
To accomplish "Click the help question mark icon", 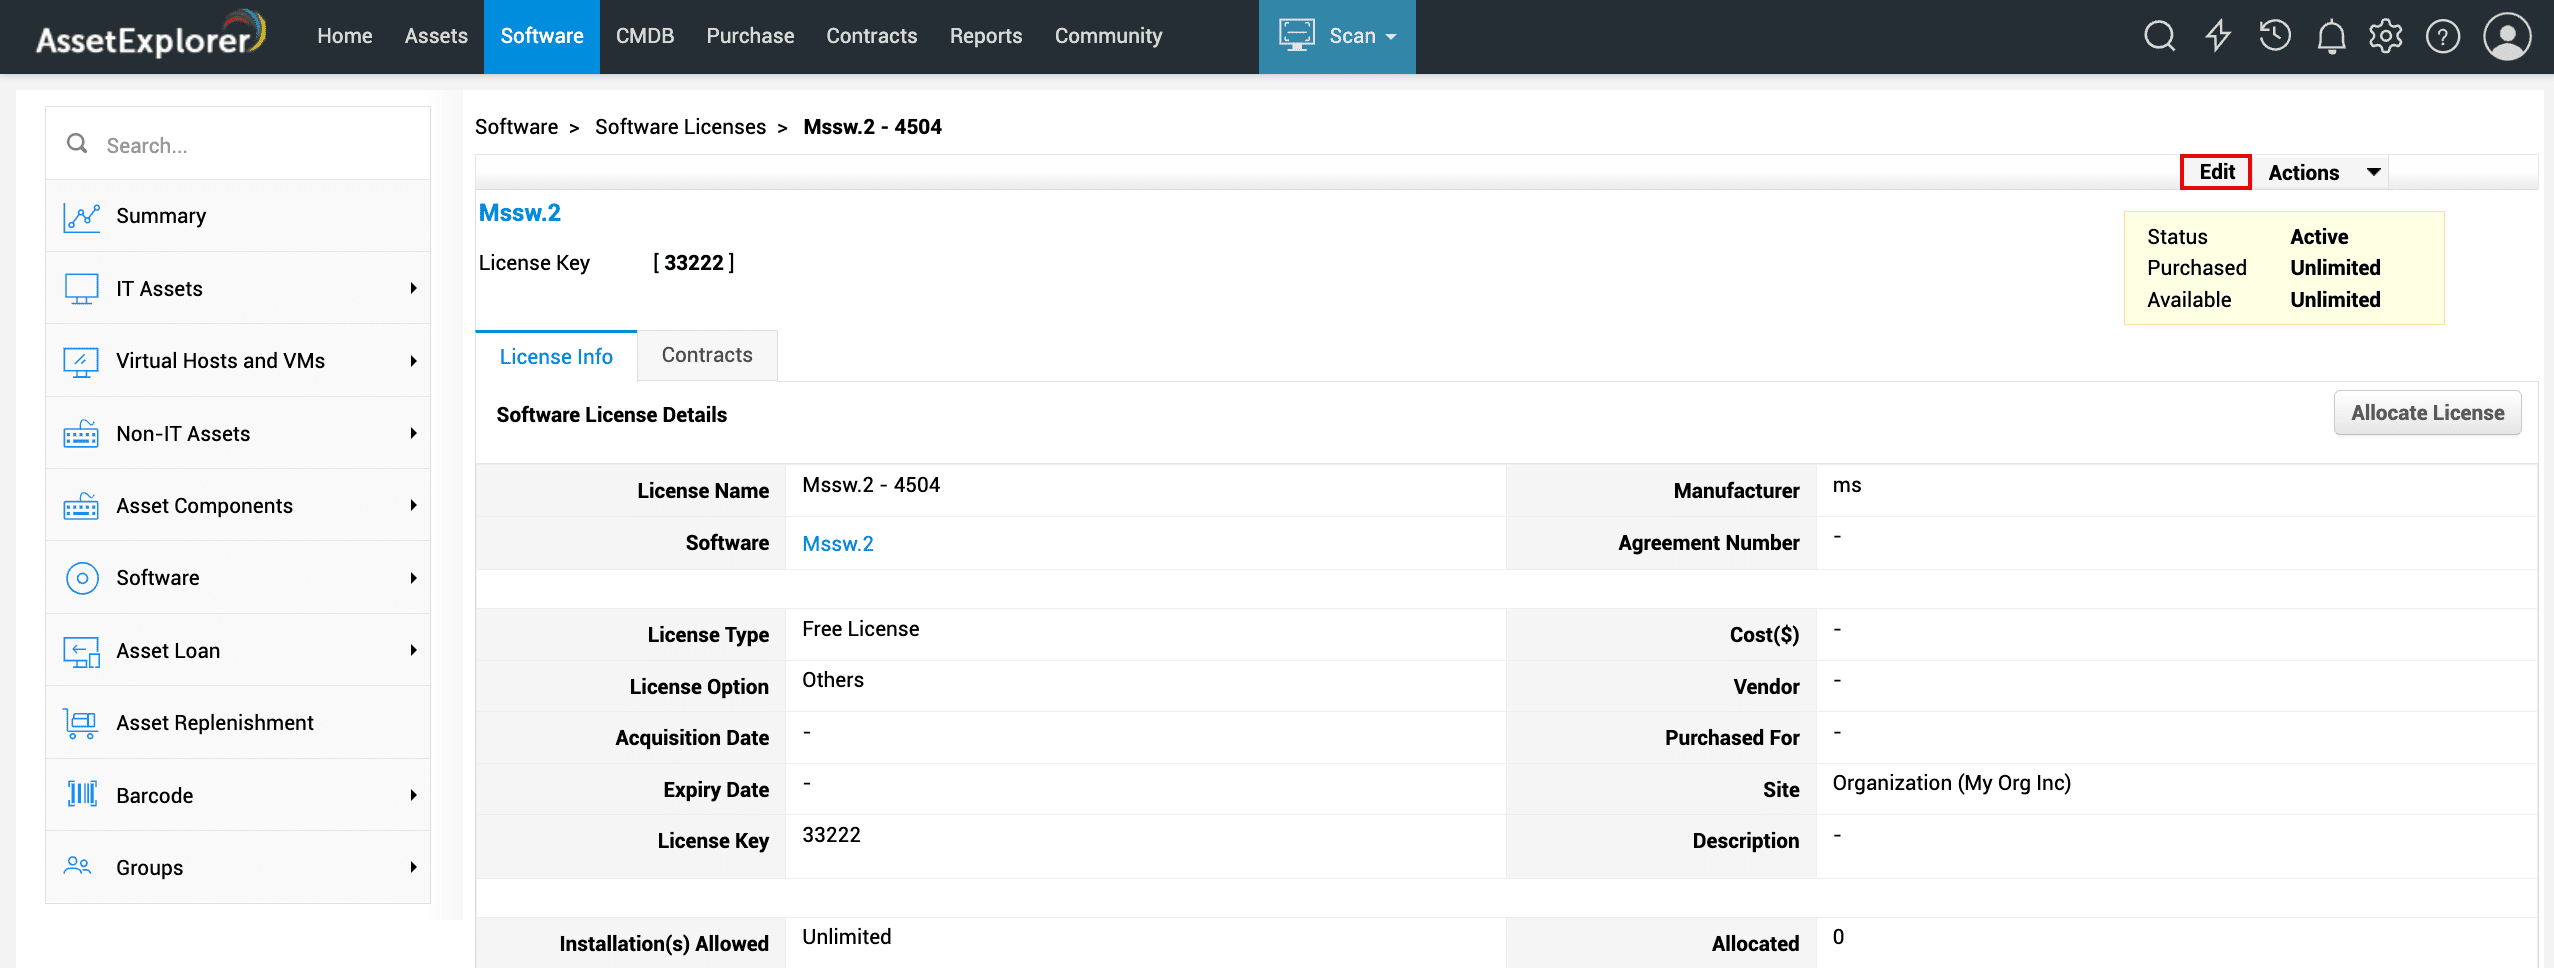I will pyautogui.click(x=2443, y=37).
